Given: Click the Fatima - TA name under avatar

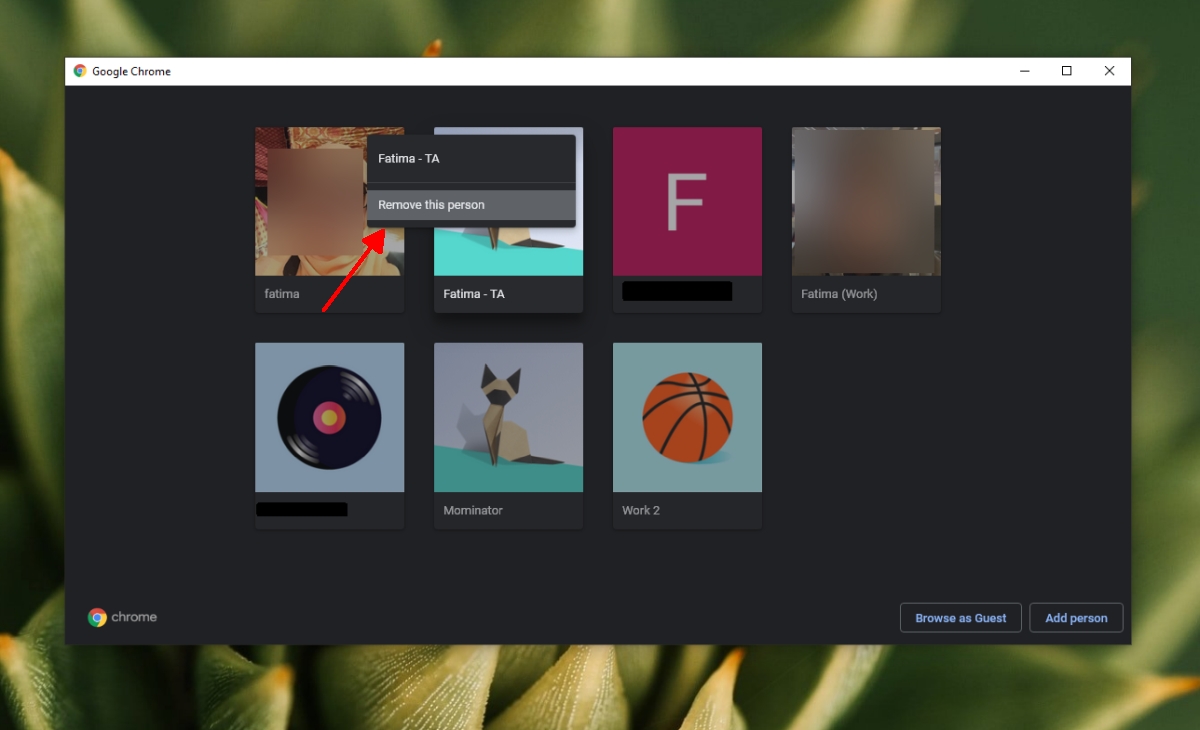Looking at the screenshot, I should tap(474, 294).
